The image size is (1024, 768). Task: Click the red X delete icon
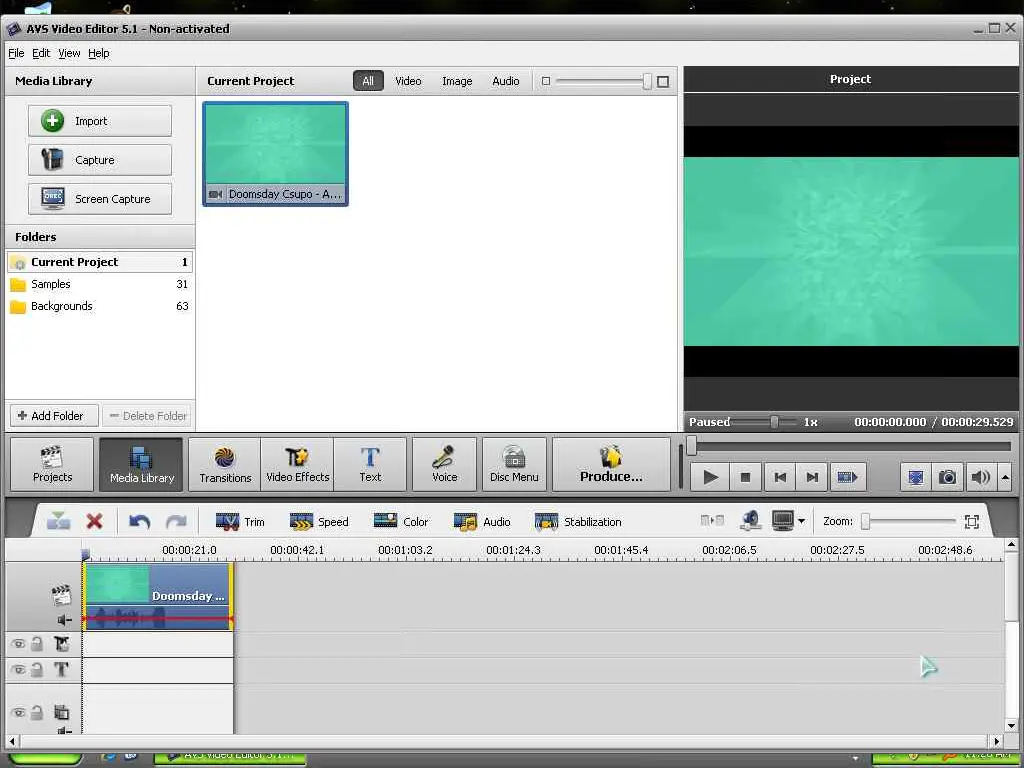[x=95, y=521]
